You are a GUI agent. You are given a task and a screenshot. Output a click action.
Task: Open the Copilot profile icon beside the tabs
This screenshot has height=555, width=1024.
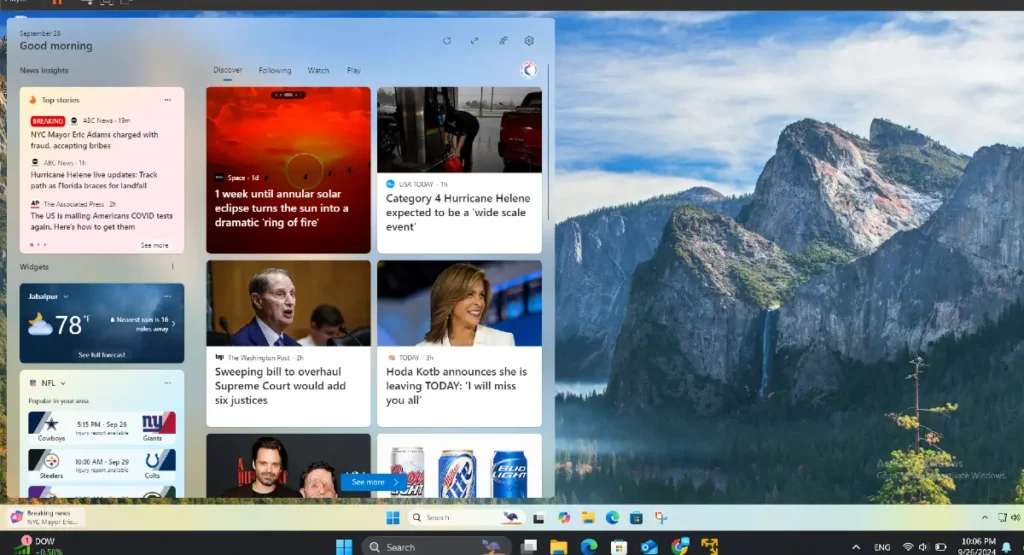pyautogui.click(x=528, y=69)
